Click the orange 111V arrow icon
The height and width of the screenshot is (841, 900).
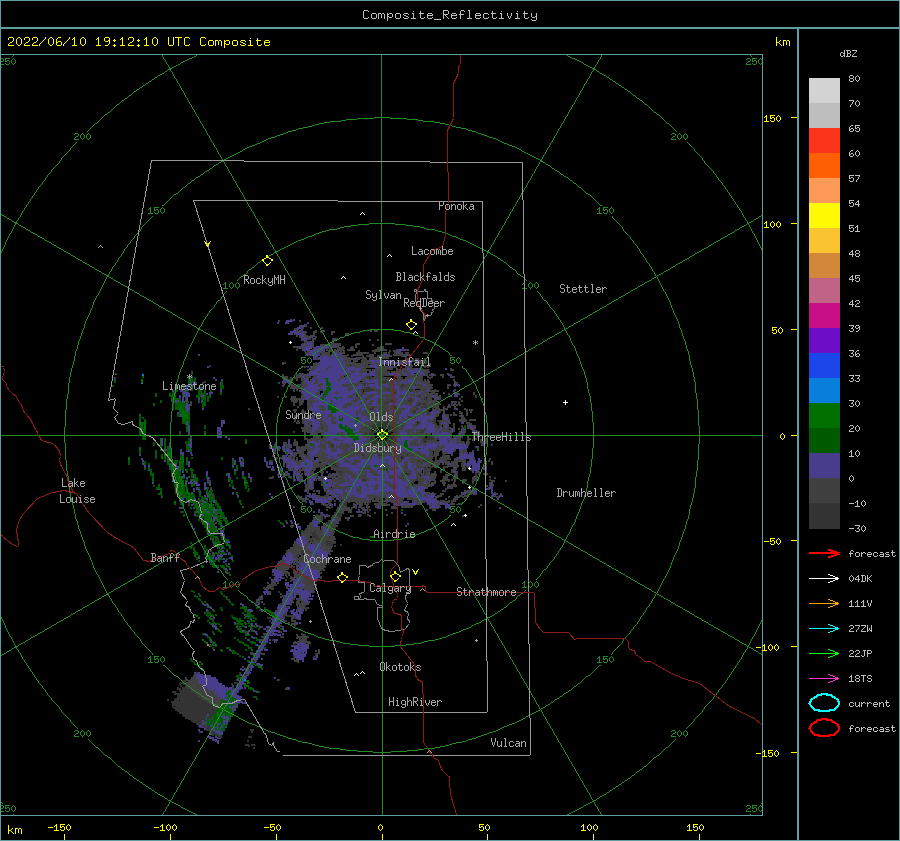pos(824,603)
